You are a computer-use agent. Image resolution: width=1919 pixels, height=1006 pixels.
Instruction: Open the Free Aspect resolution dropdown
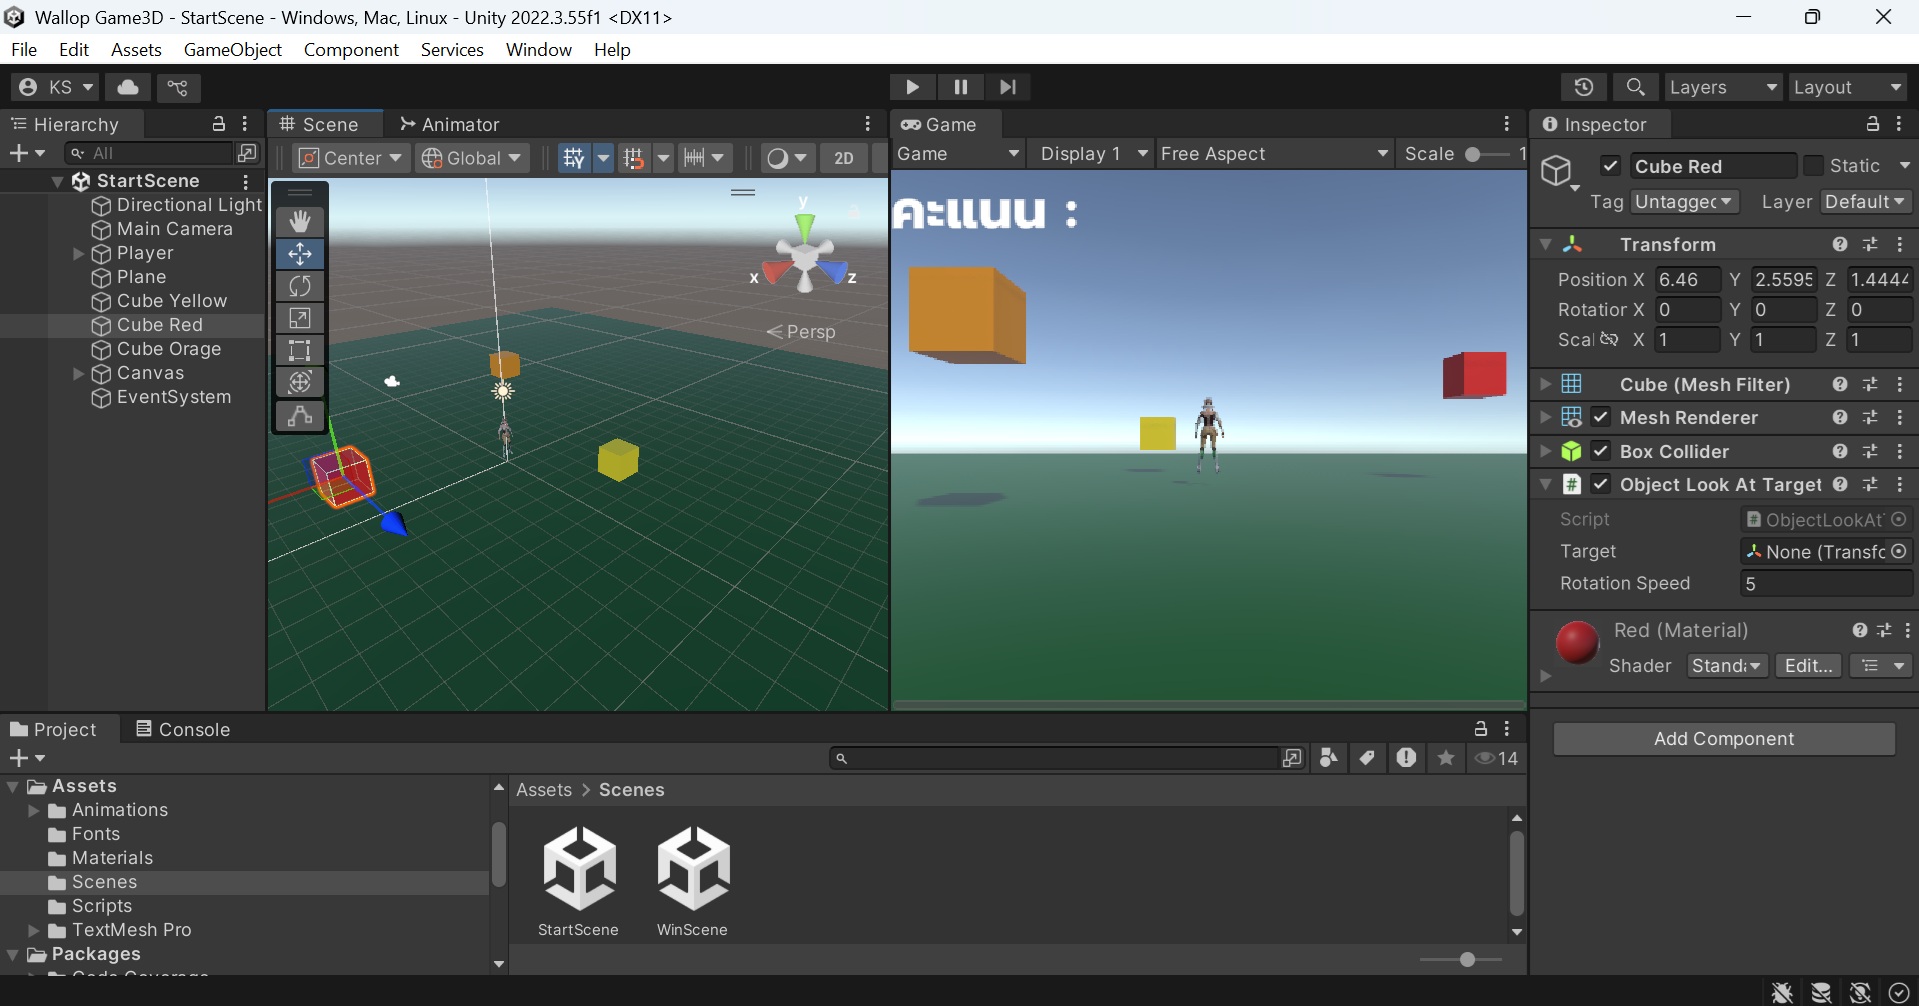pos(1274,153)
